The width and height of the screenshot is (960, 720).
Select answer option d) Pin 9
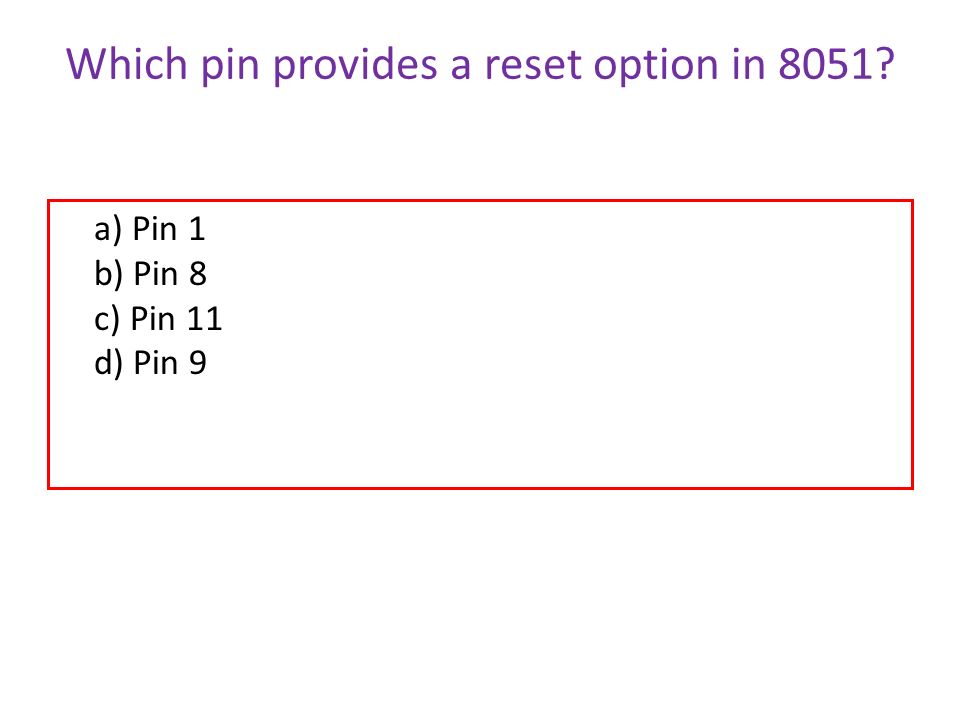[150, 363]
